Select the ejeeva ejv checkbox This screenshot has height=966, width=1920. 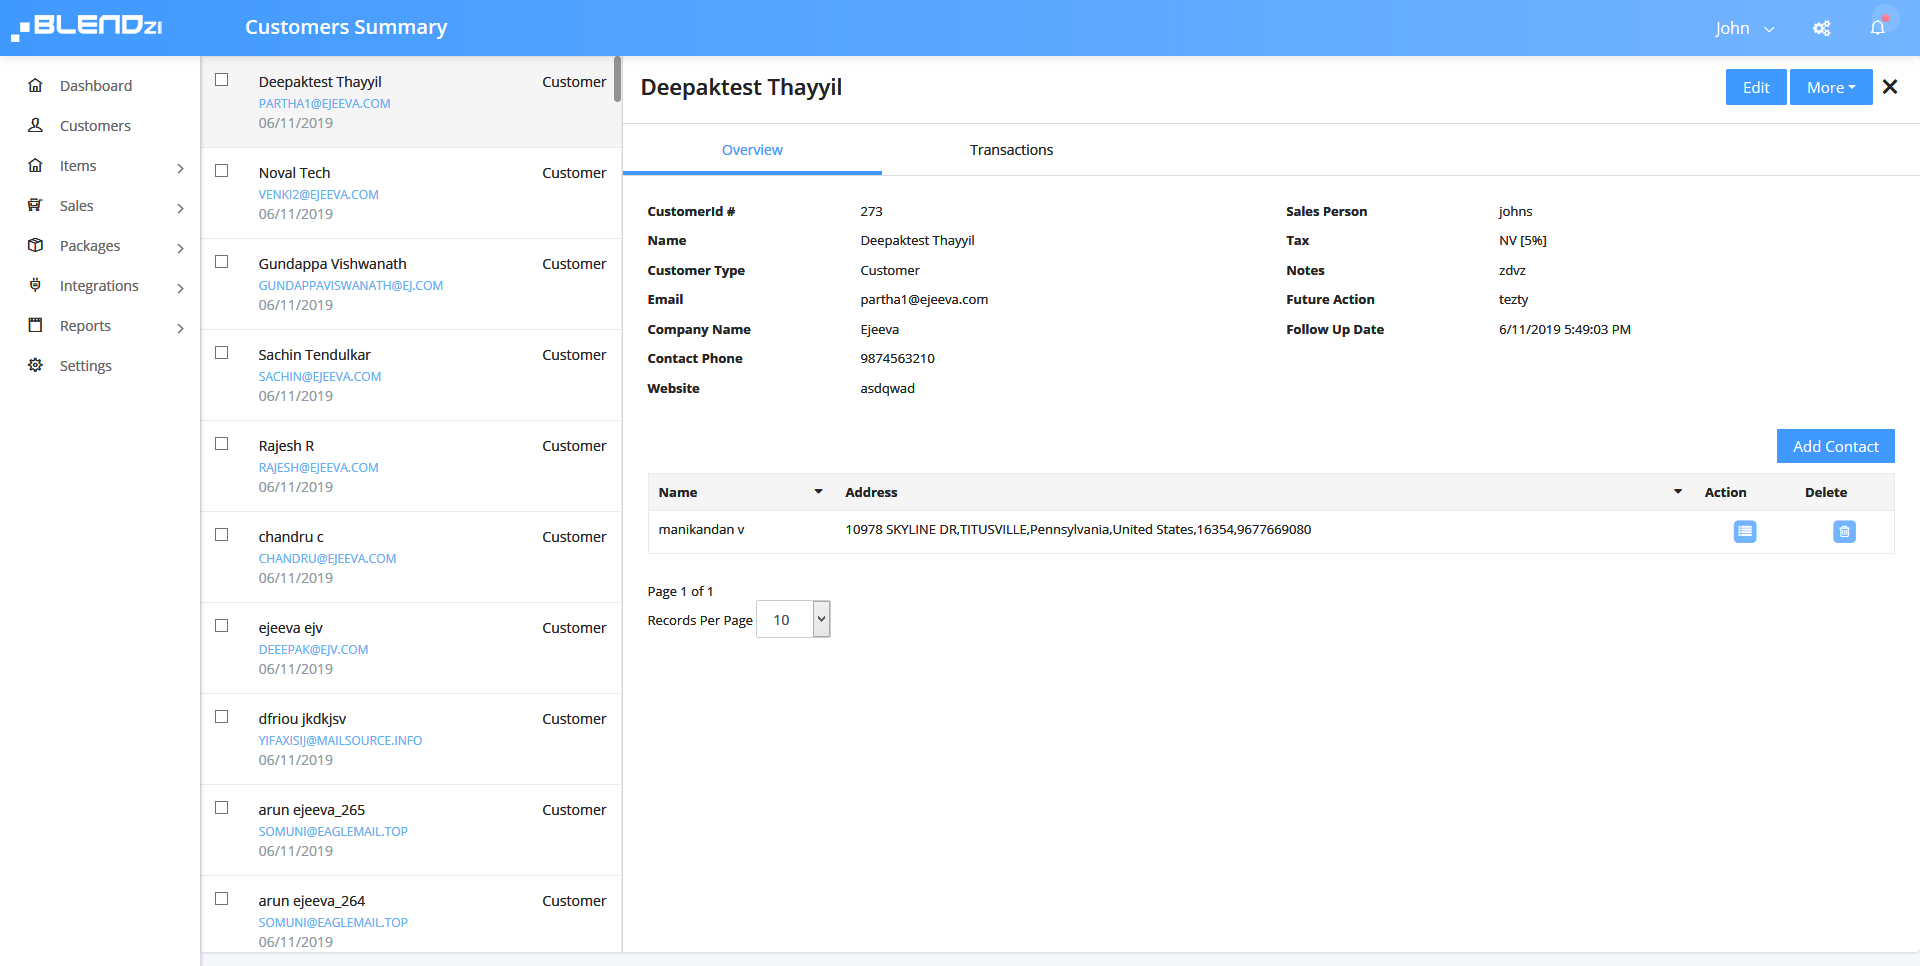tap(222, 626)
